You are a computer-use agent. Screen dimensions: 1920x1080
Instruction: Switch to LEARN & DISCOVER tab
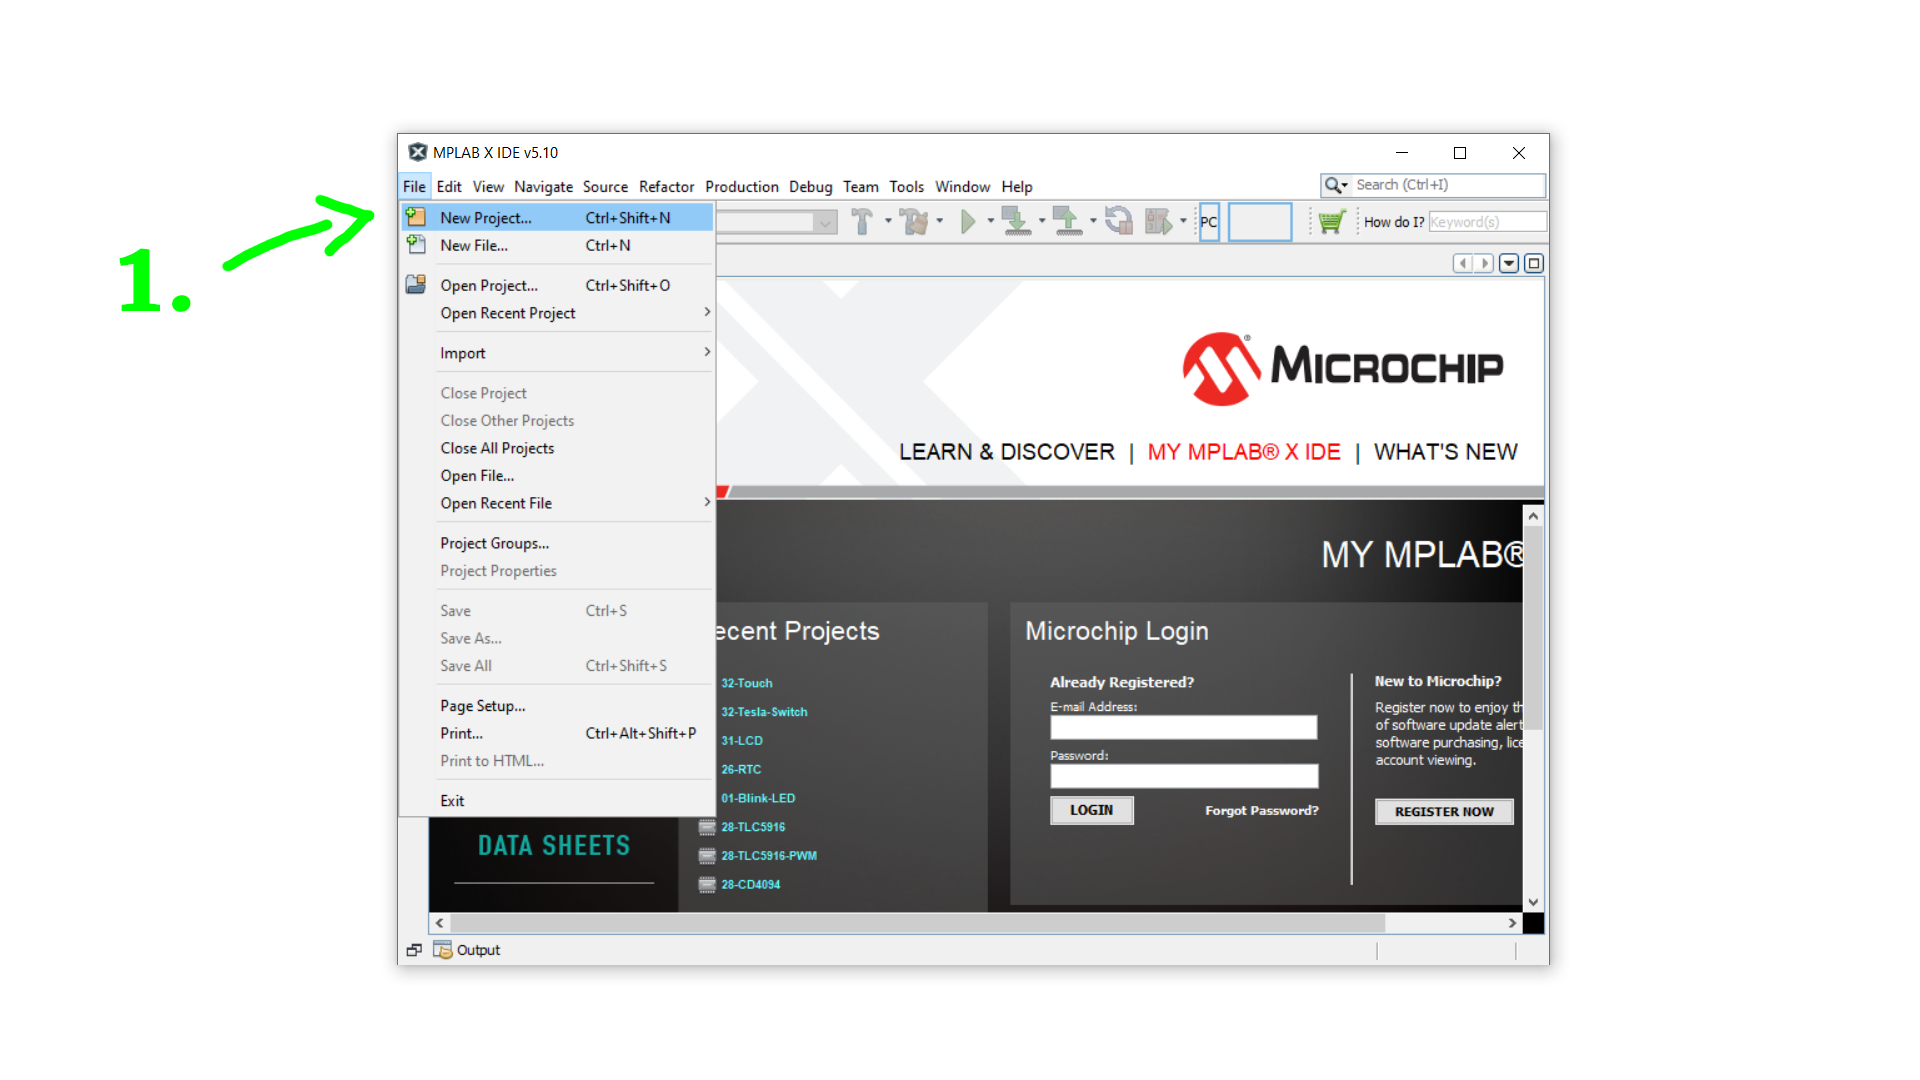pyautogui.click(x=1006, y=452)
